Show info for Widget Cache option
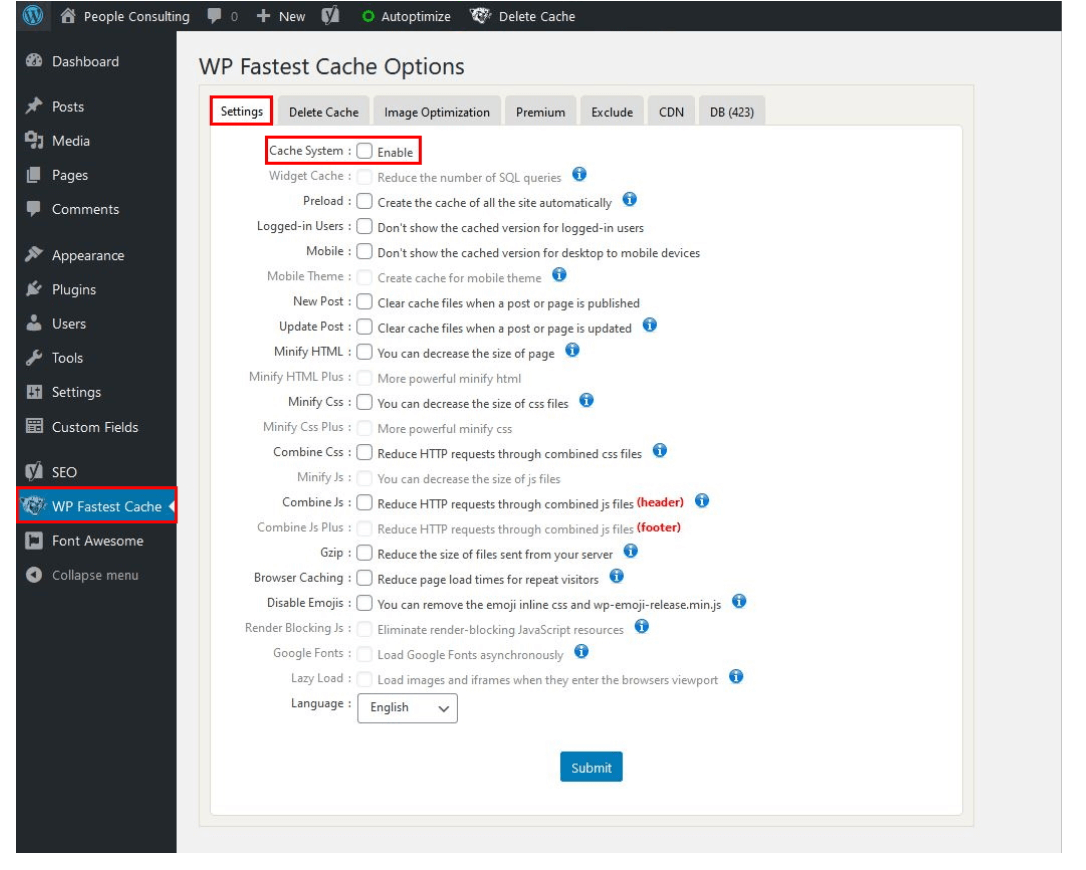The width and height of the screenshot is (1086, 870). point(580,175)
